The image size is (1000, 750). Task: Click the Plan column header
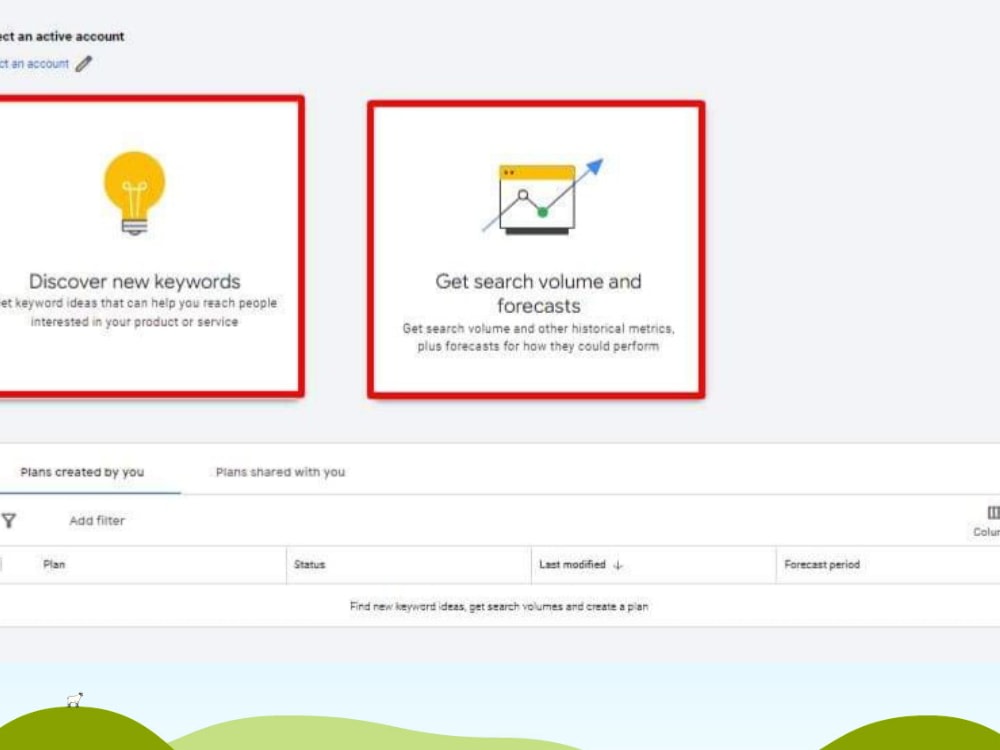tap(54, 565)
